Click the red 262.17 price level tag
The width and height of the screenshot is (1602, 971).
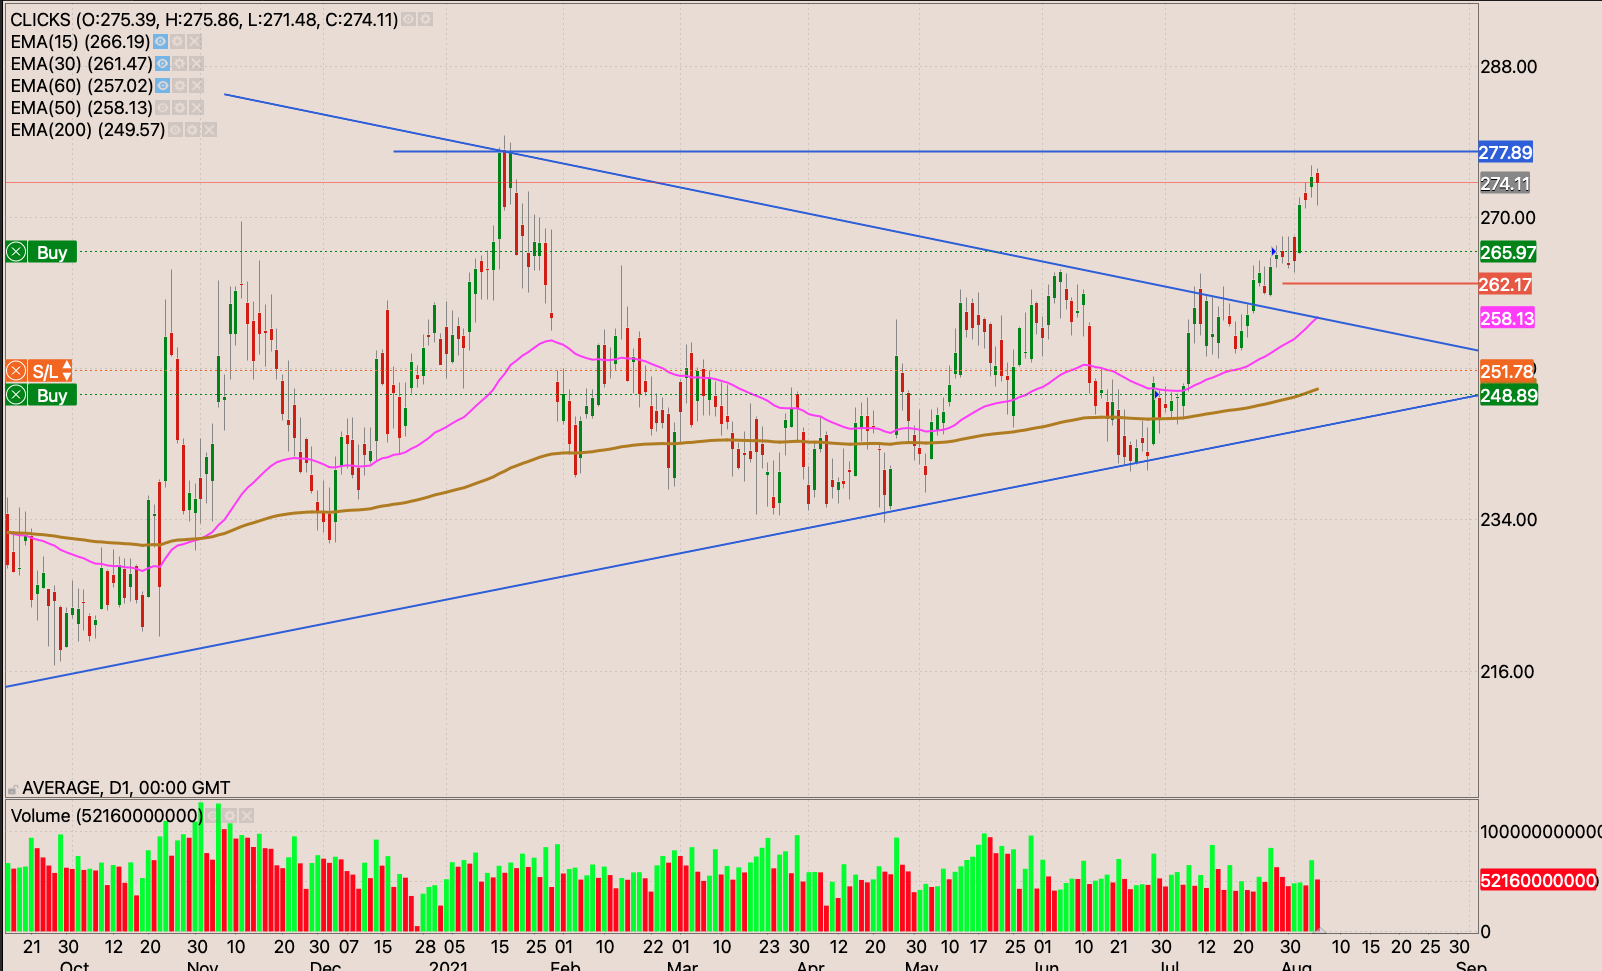[x=1505, y=285]
